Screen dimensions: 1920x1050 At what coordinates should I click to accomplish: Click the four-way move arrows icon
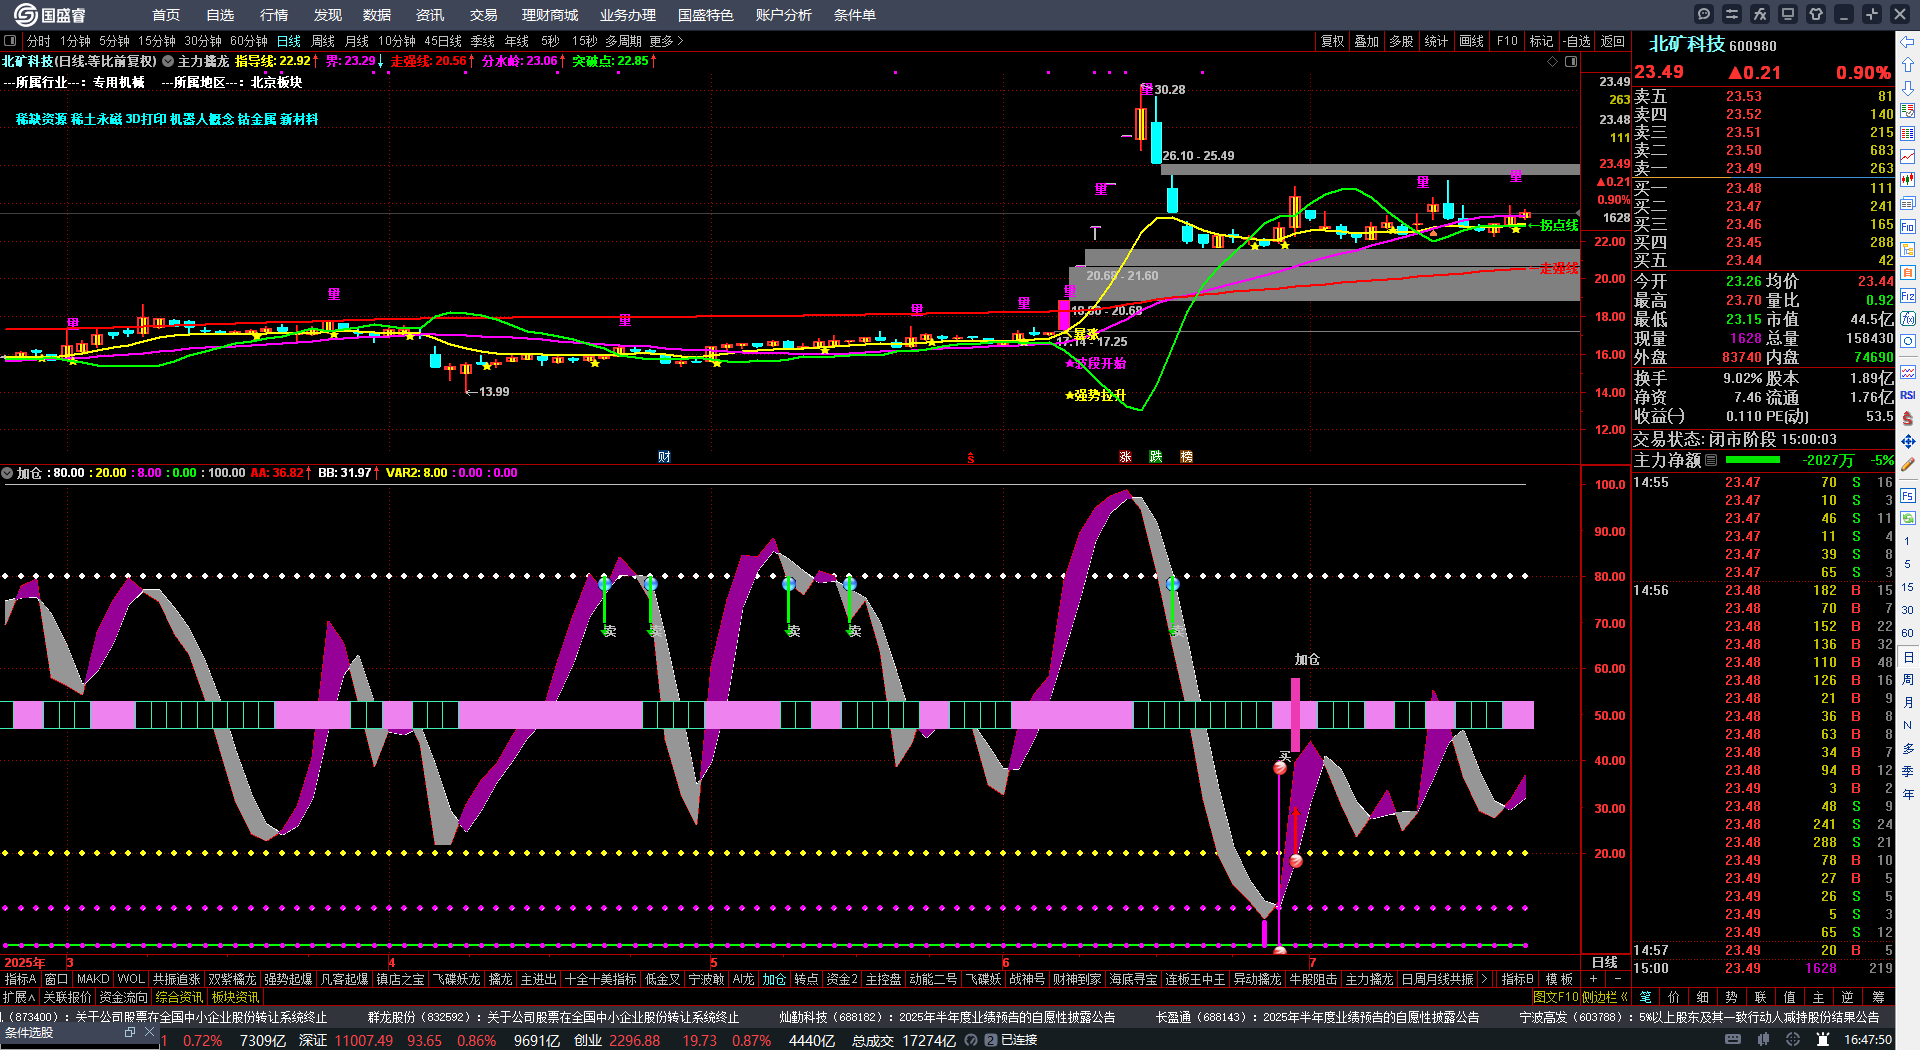pyautogui.click(x=1908, y=441)
